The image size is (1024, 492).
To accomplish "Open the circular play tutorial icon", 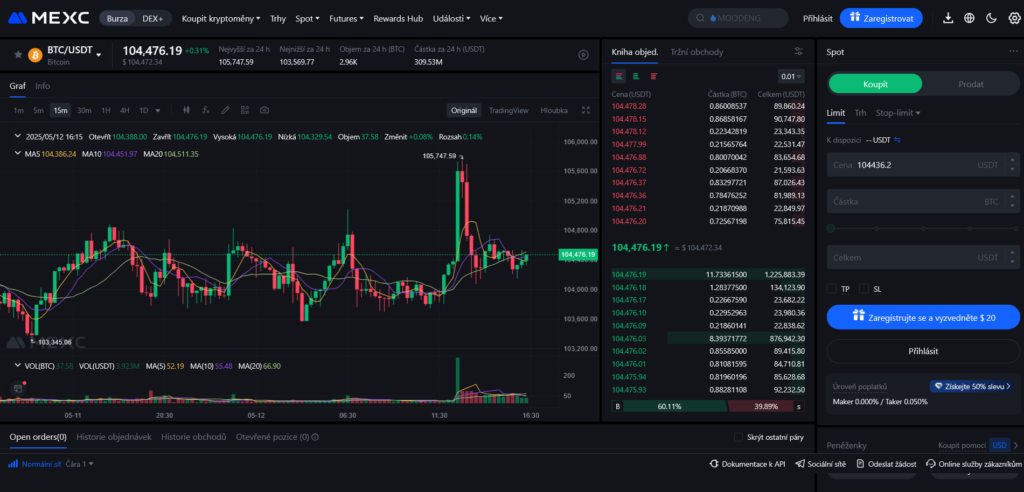I will pos(584,55).
